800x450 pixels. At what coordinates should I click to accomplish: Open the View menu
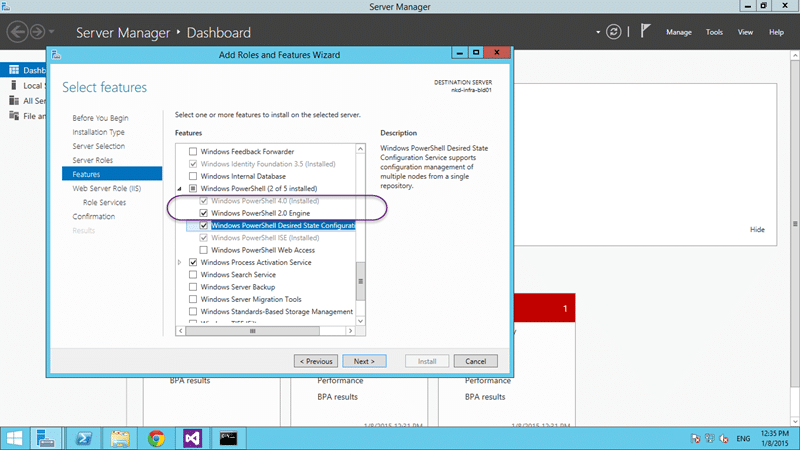745,32
